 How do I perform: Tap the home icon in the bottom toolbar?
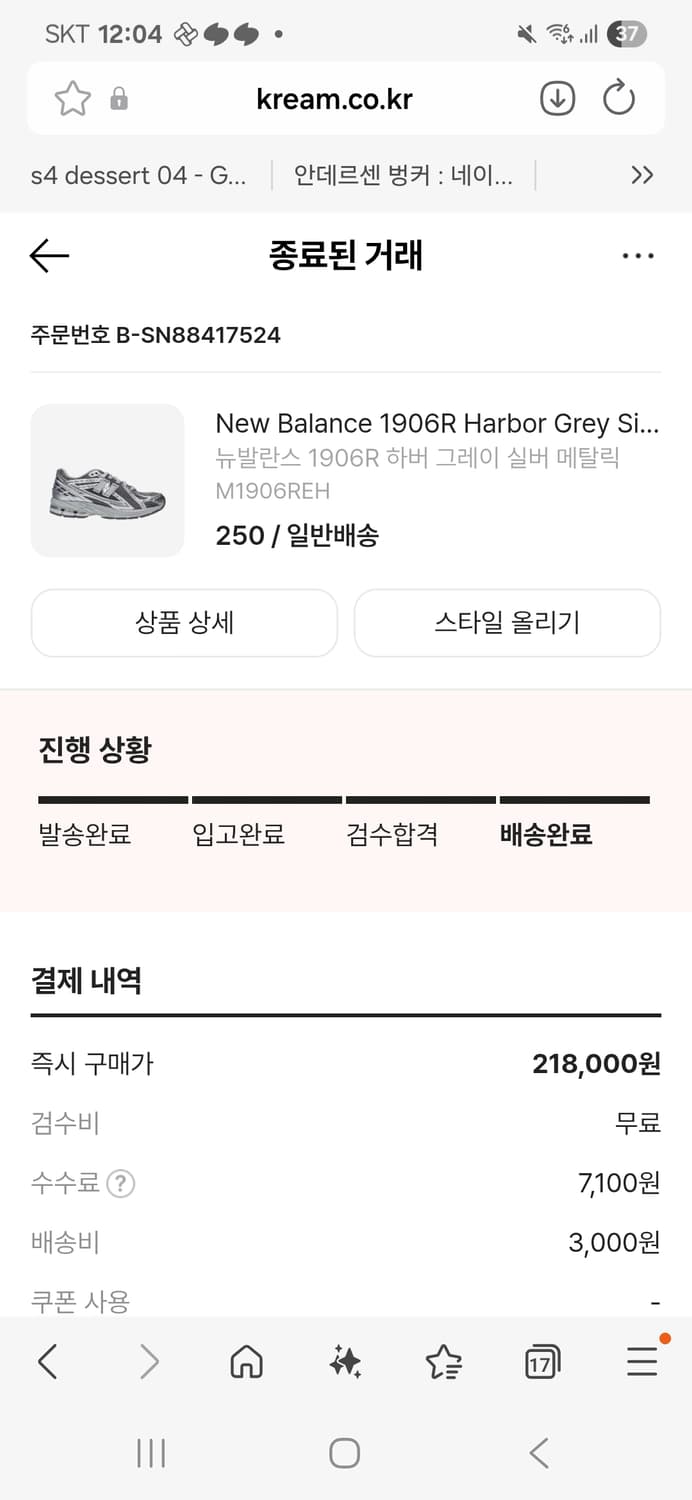(x=247, y=1360)
